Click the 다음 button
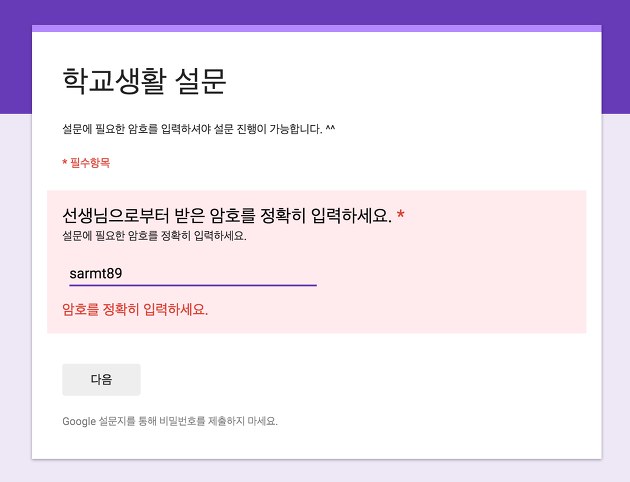The height and width of the screenshot is (482, 630). click(x=101, y=380)
